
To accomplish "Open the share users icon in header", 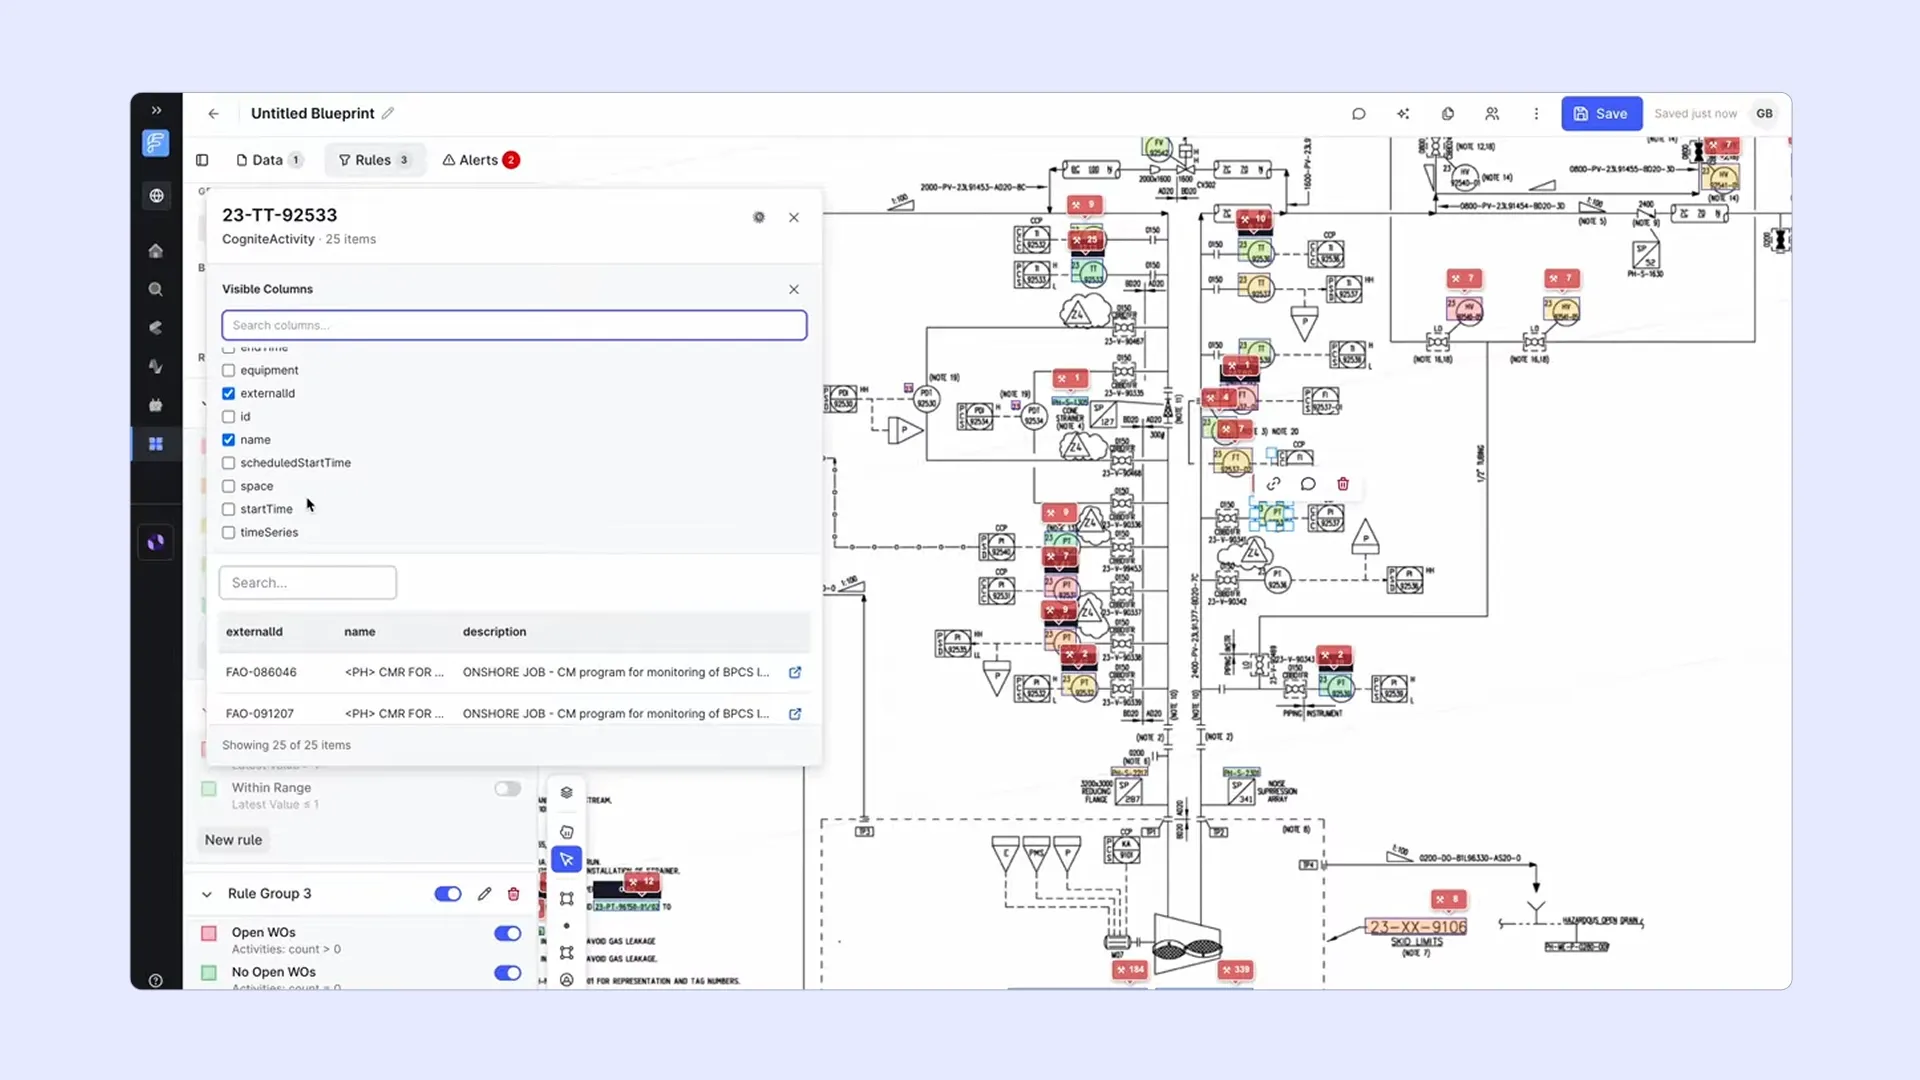I will (1492, 114).
